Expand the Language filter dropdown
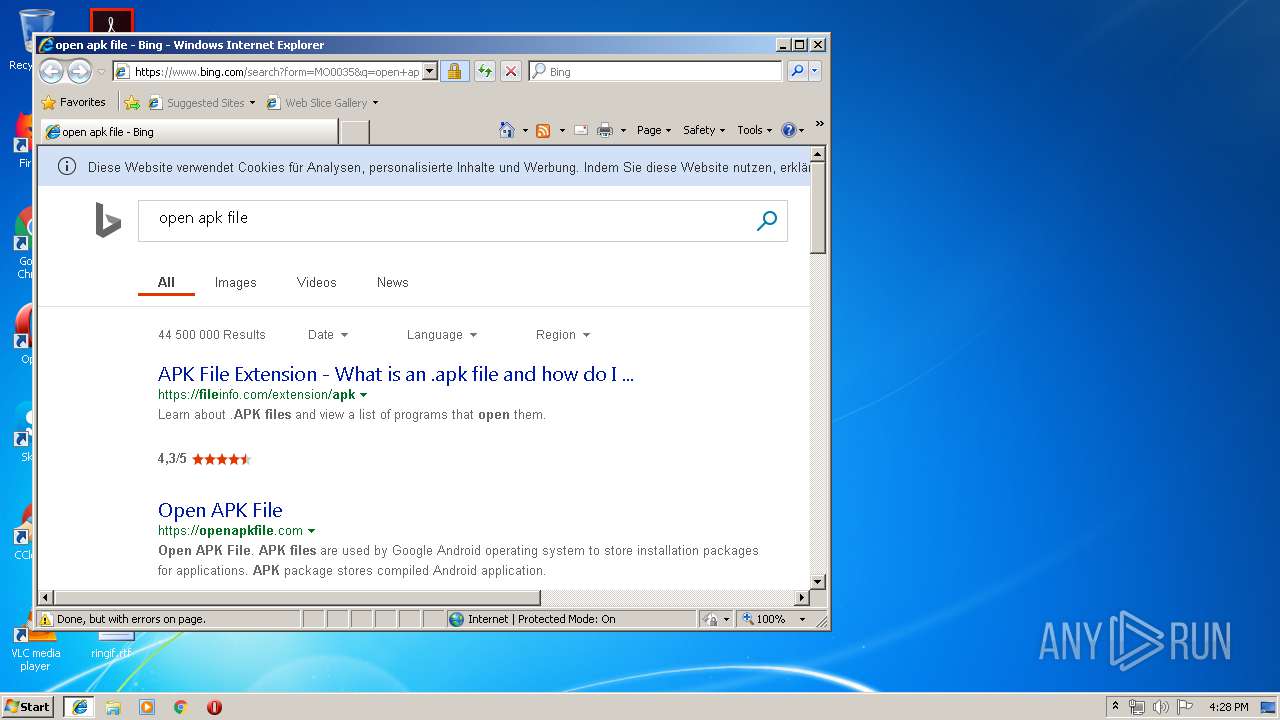 (x=442, y=335)
